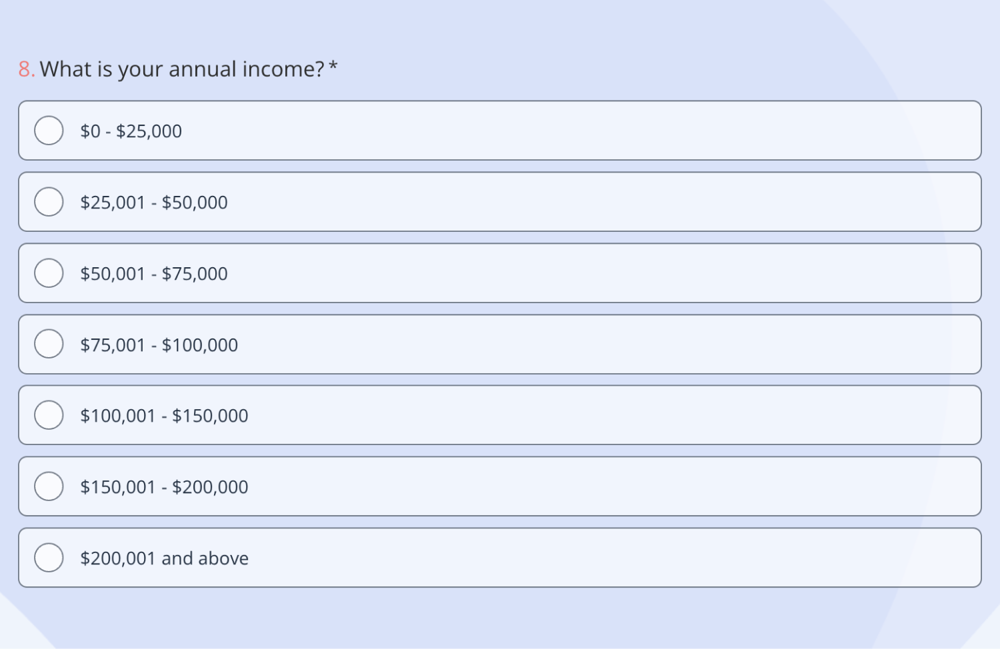Select the $200,001 and above radio button
The image size is (1000, 649).
pos(48,557)
